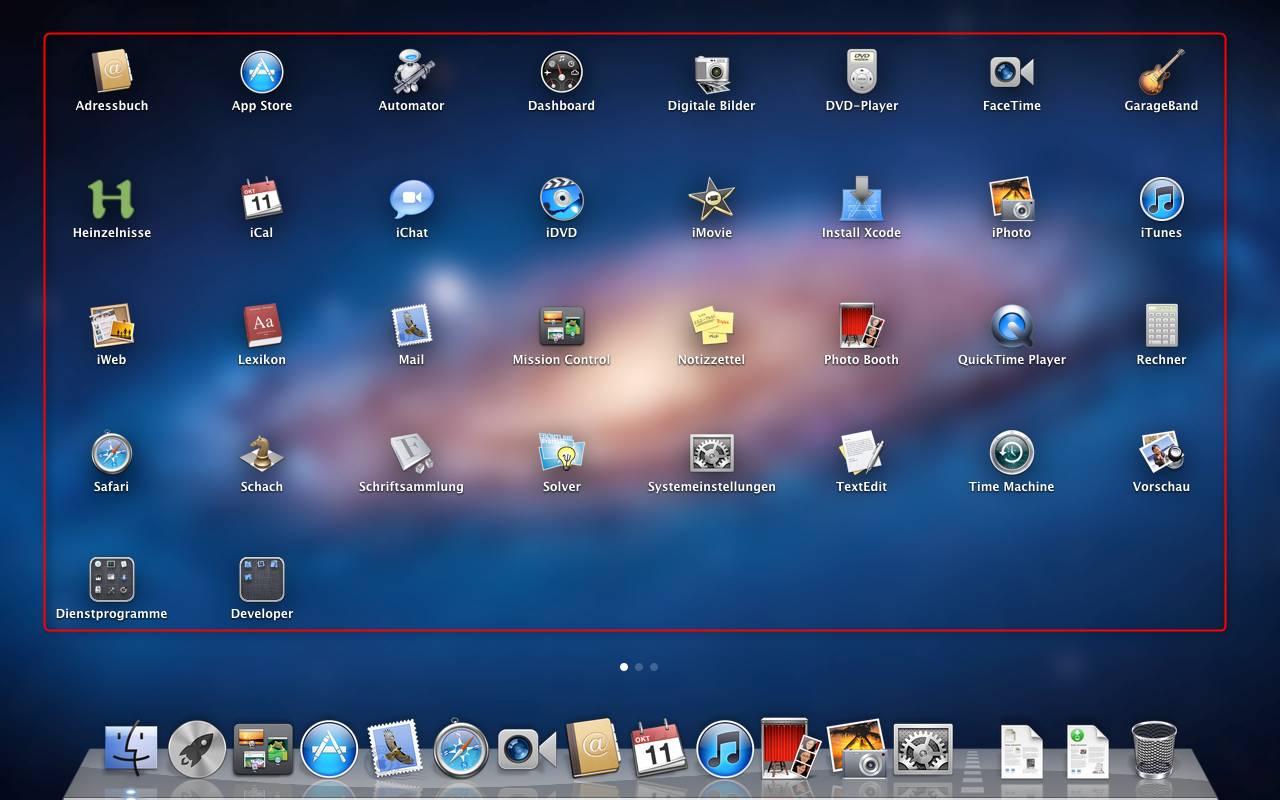The width and height of the screenshot is (1280, 800).
Task: Start Mission Control
Action: (561, 326)
